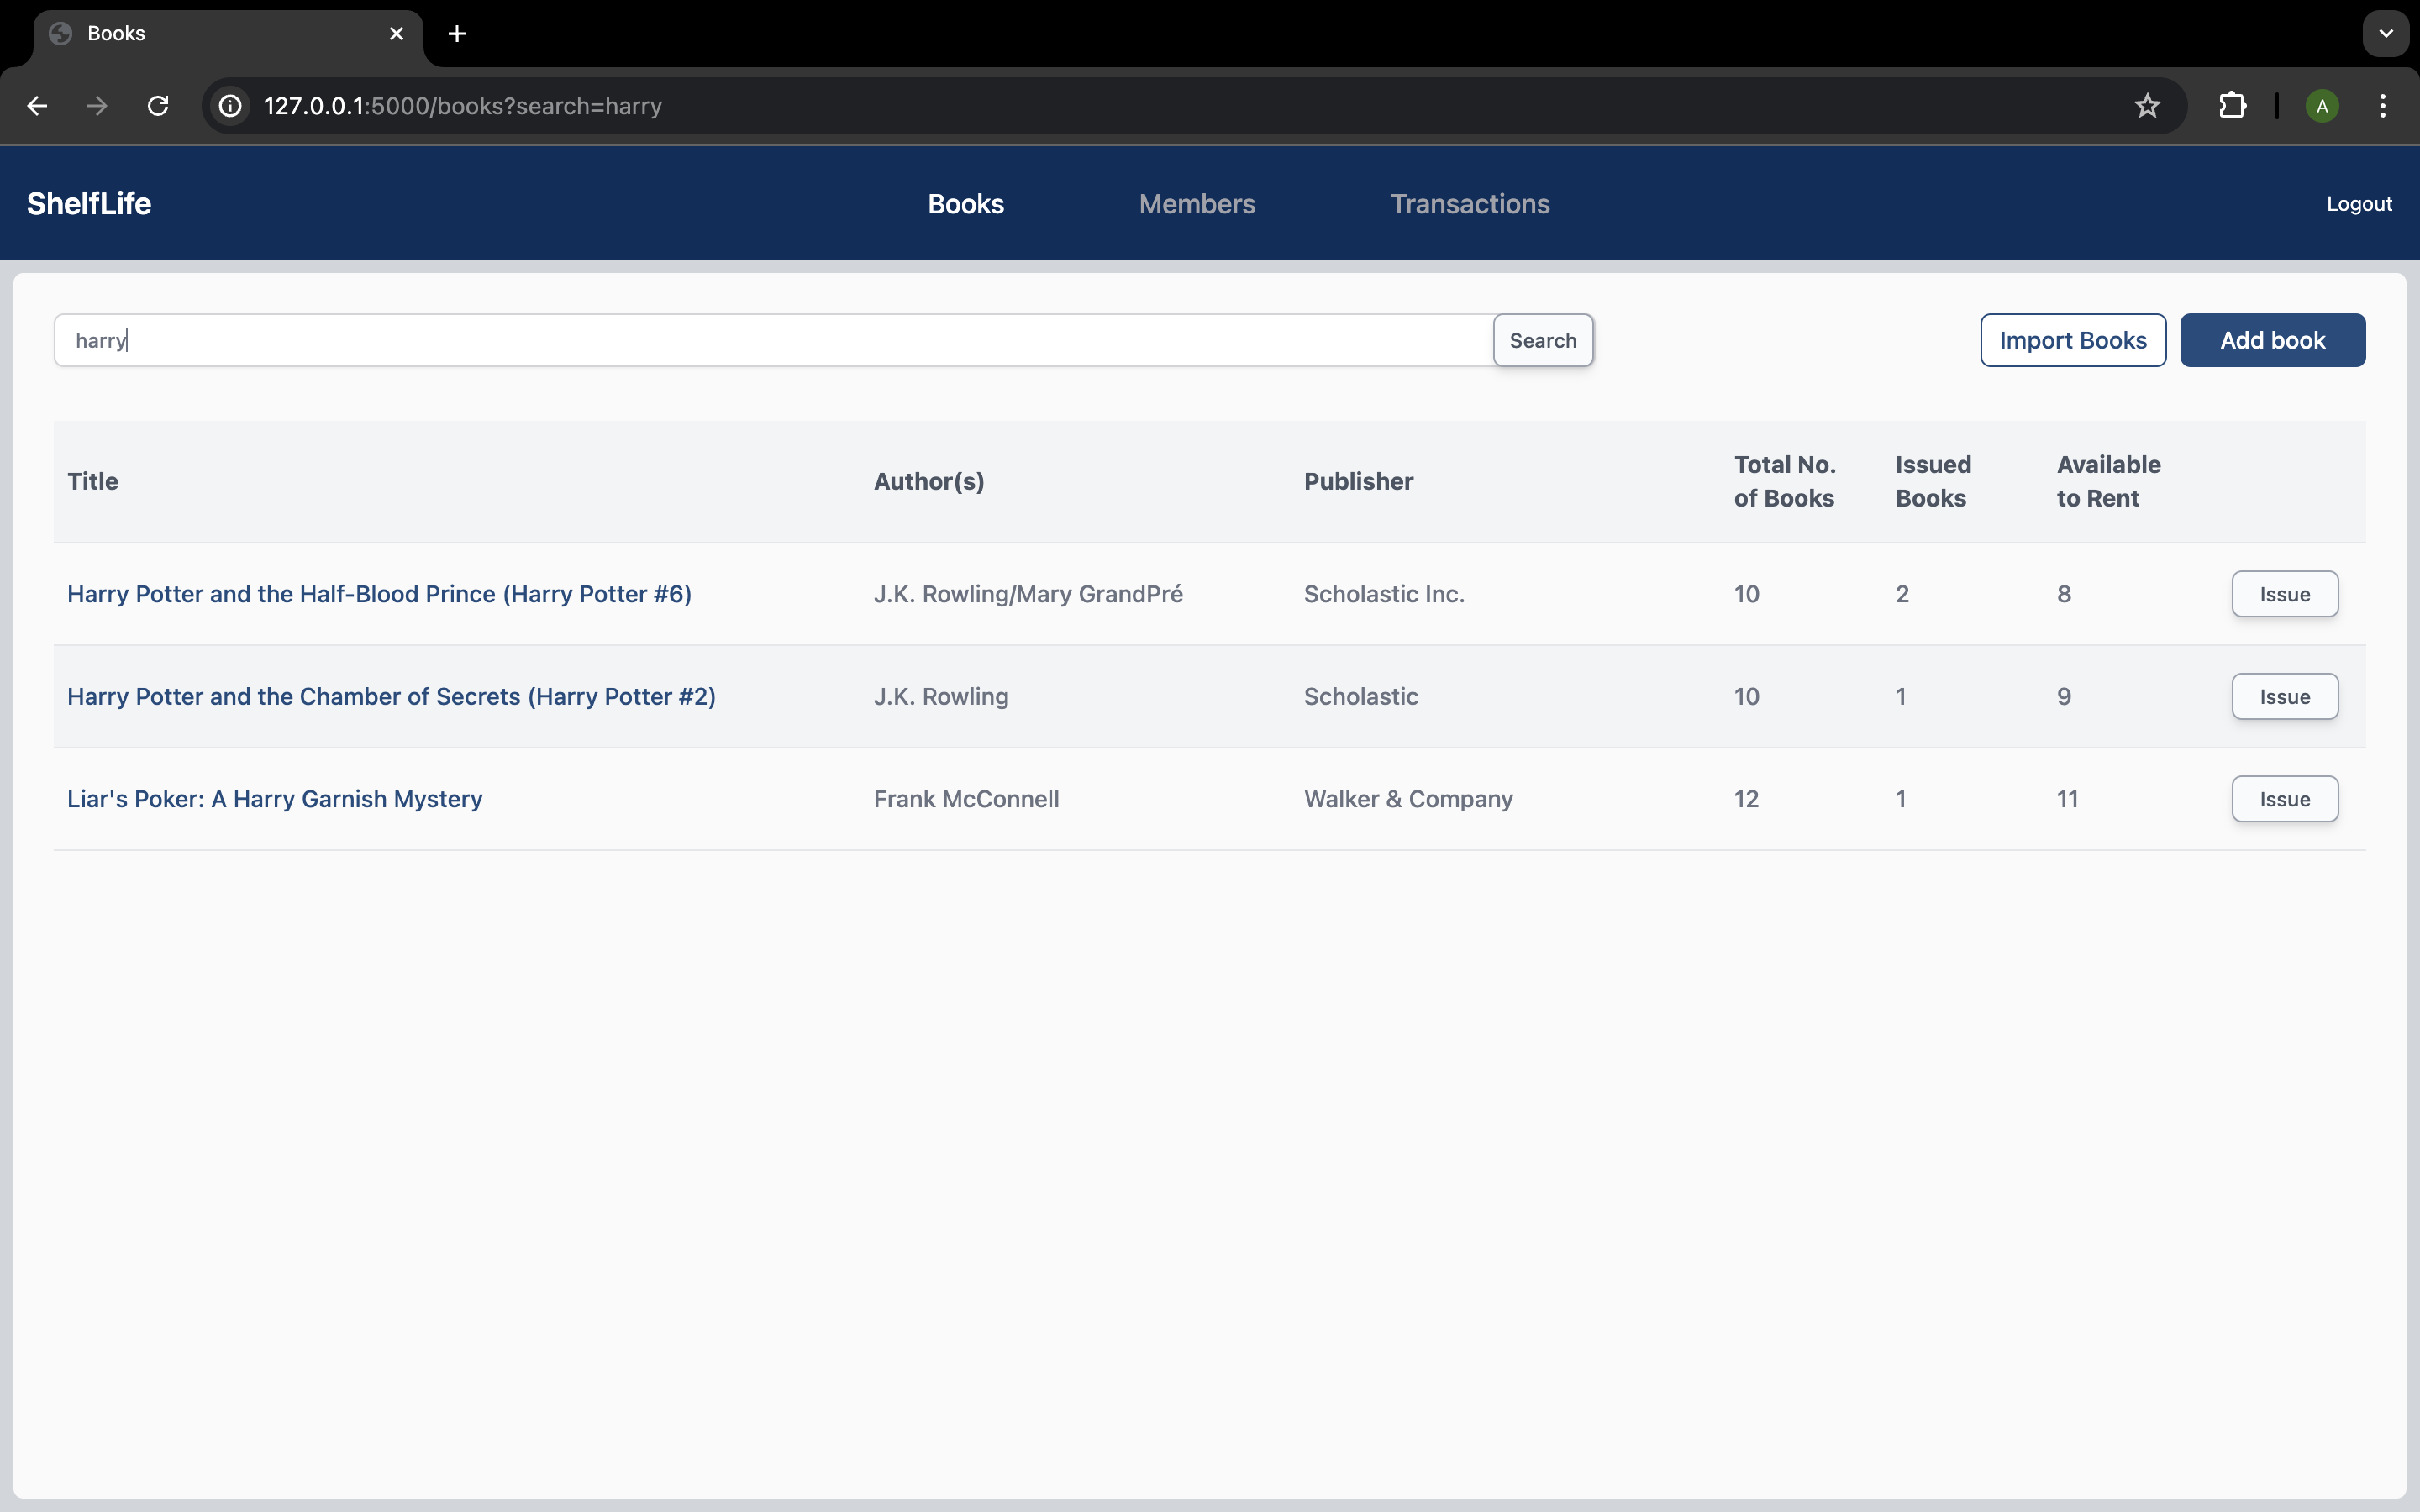Select the total count 12 cell
The height and width of the screenshot is (1512, 2420).
[x=1746, y=799]
